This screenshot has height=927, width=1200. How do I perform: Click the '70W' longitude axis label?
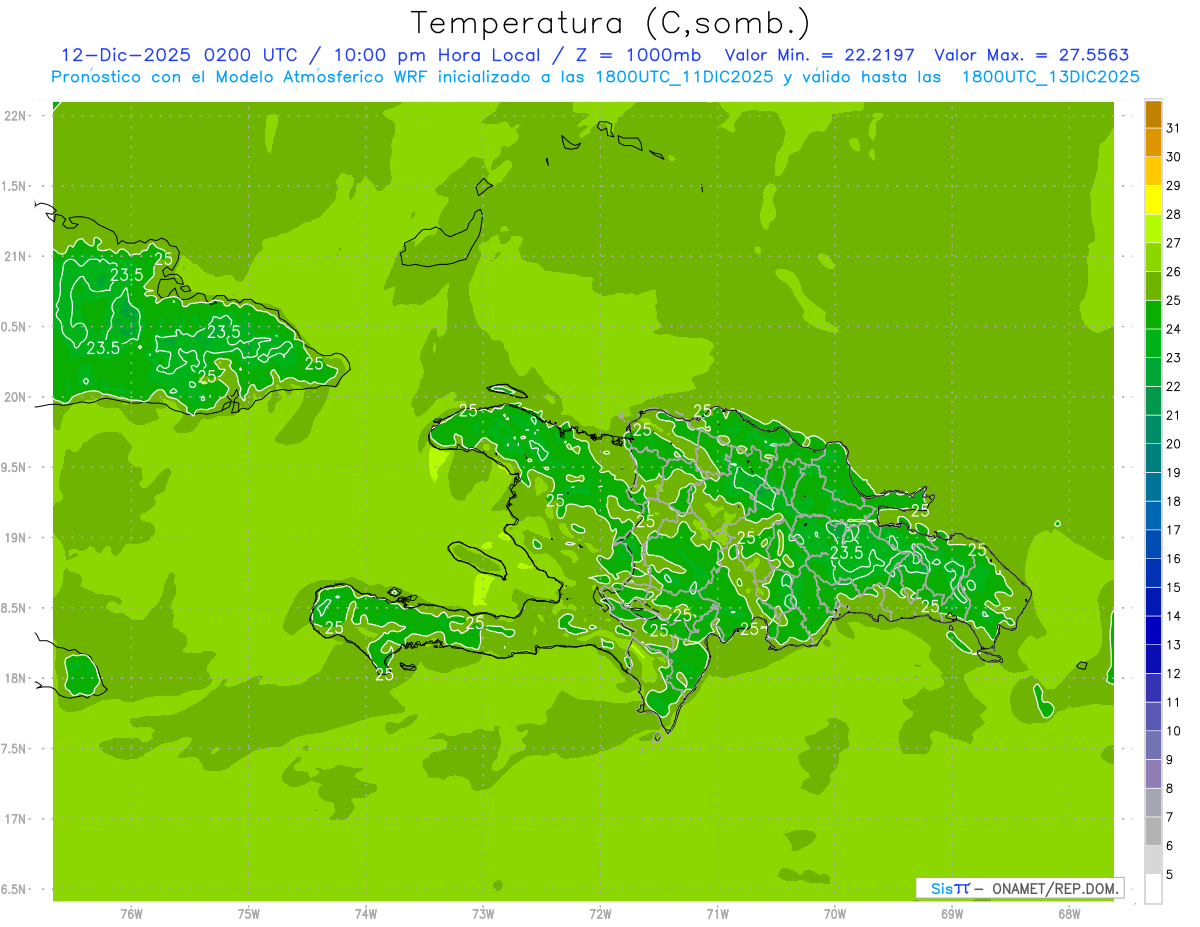pyautogui.click(x=835, y=914)
